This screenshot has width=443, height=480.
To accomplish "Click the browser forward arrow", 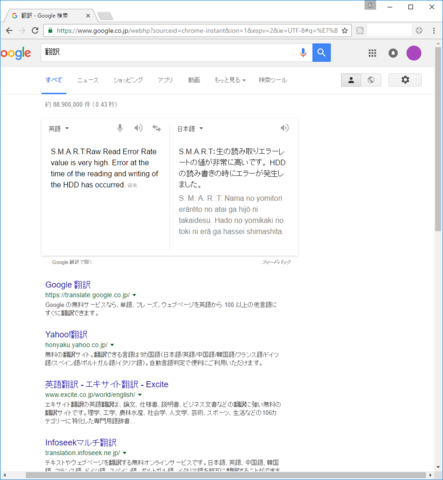I will [x=22, y=31].
